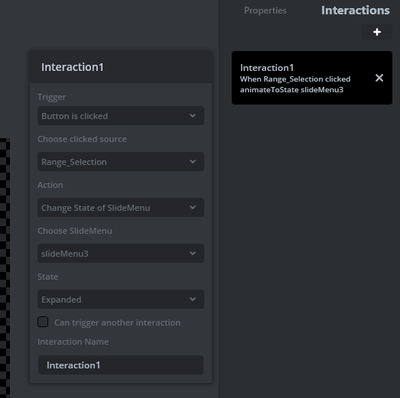Click the 'Can trigger another interaction' label text
Image resolution: width=400 pixels, height=398 pixels.
pos(117,323)
